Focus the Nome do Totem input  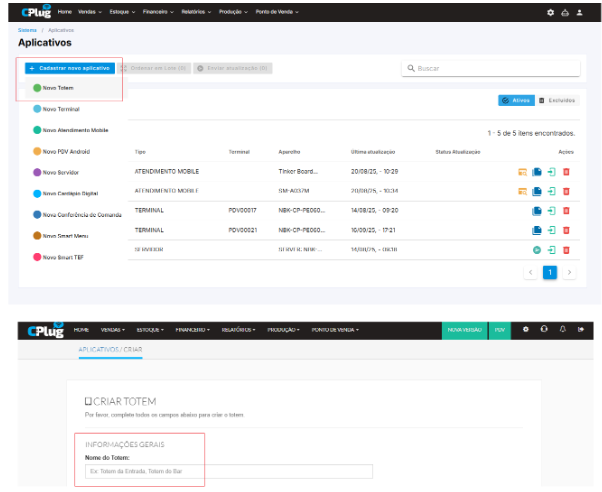pyautogui.click(x=229, y=471)
